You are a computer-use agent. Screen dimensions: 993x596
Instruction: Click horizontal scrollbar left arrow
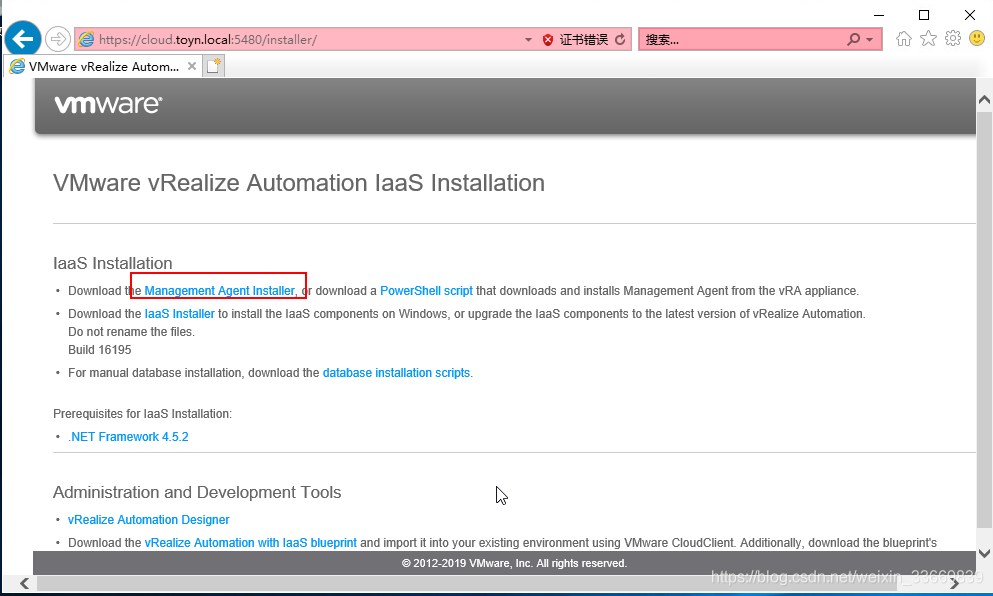tap(24, 583)
